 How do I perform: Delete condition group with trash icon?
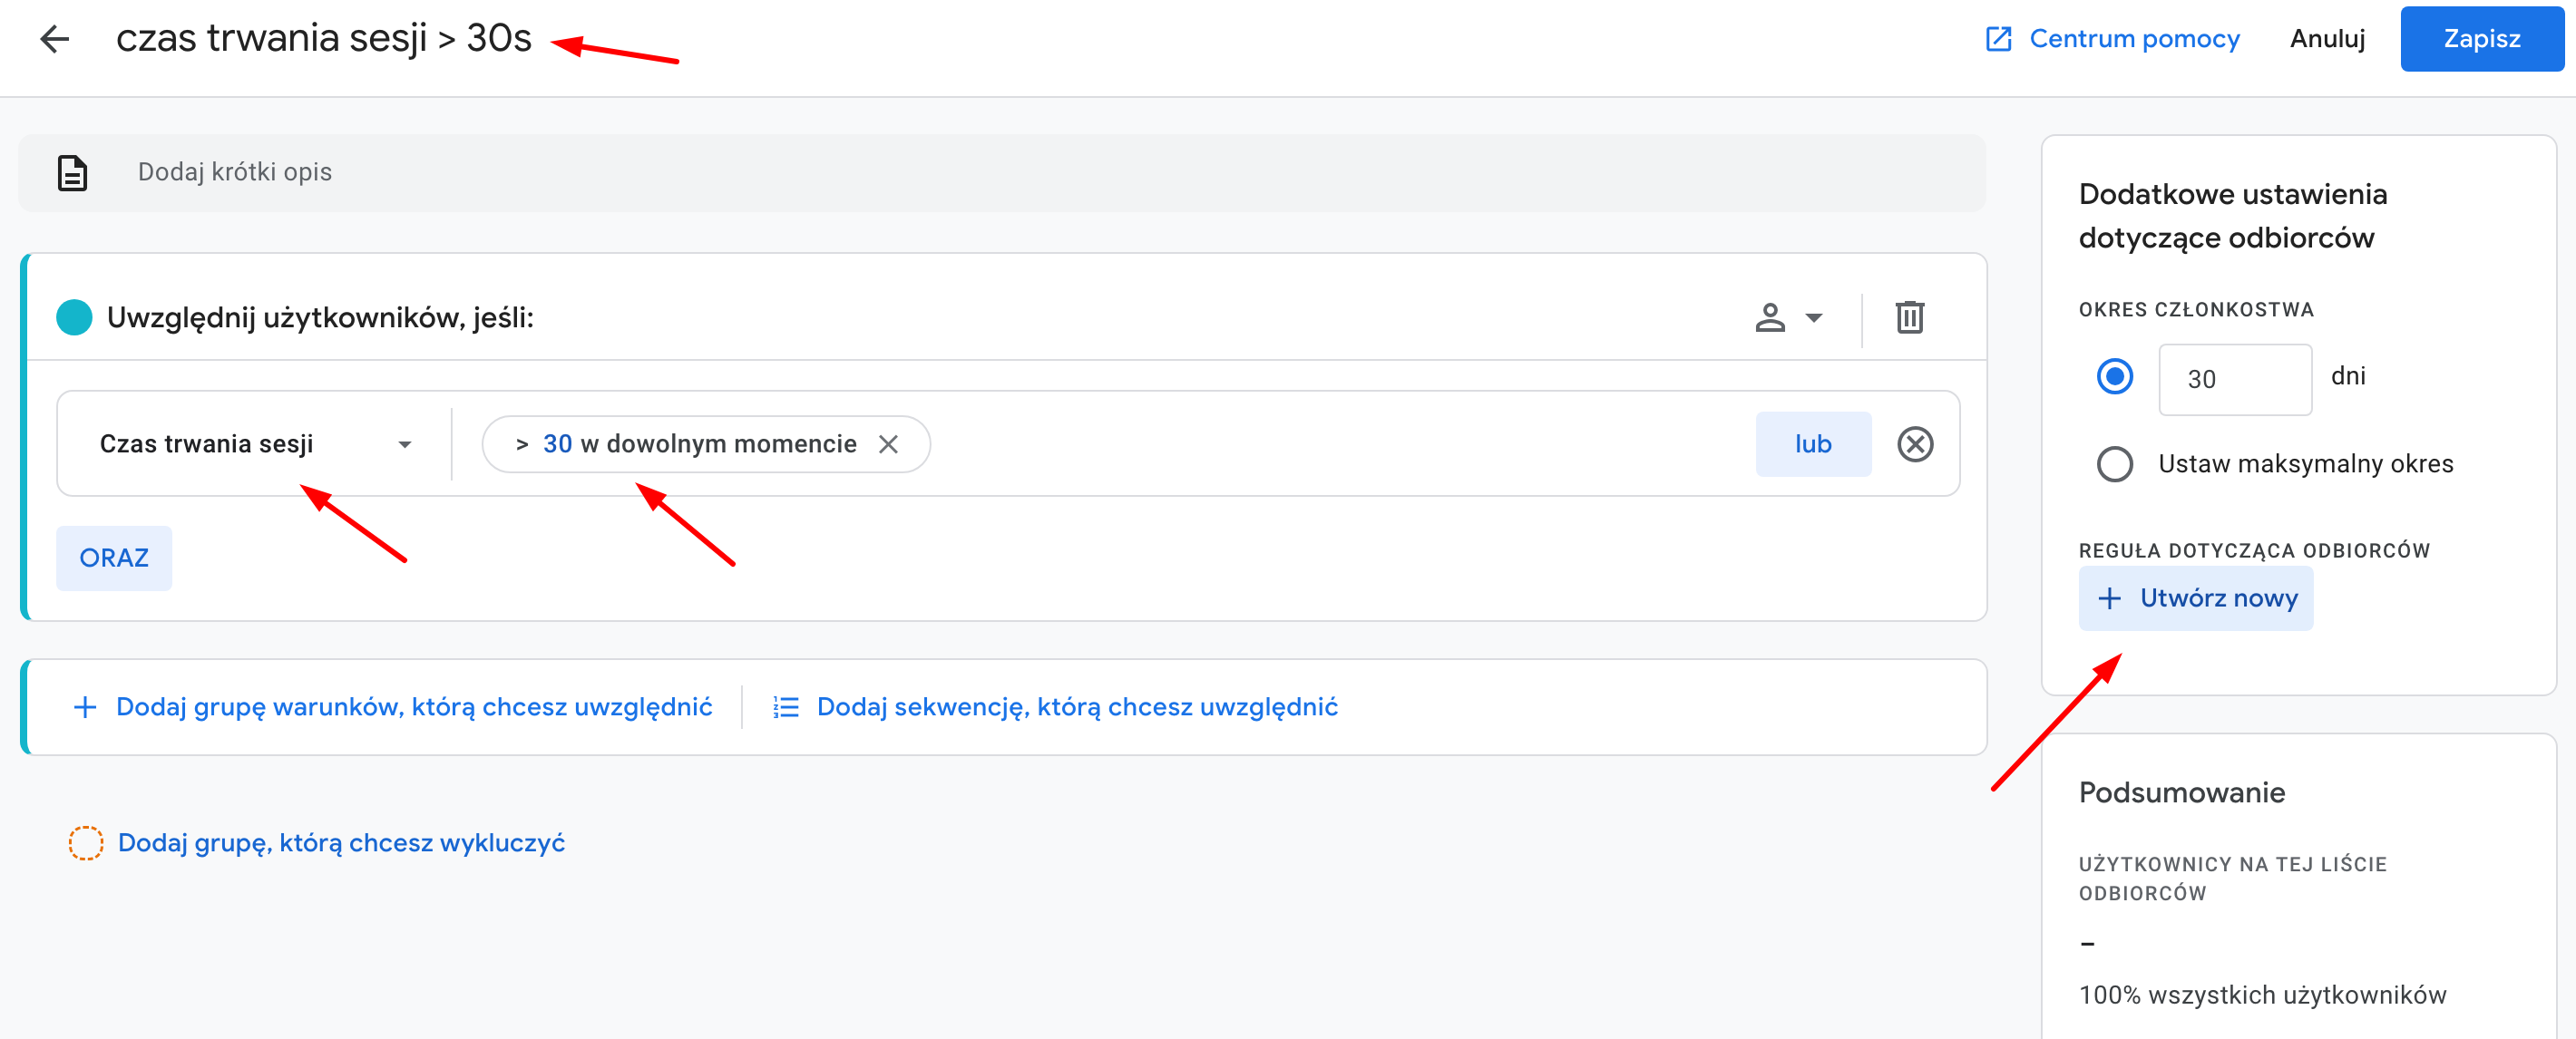point(1909,318)
